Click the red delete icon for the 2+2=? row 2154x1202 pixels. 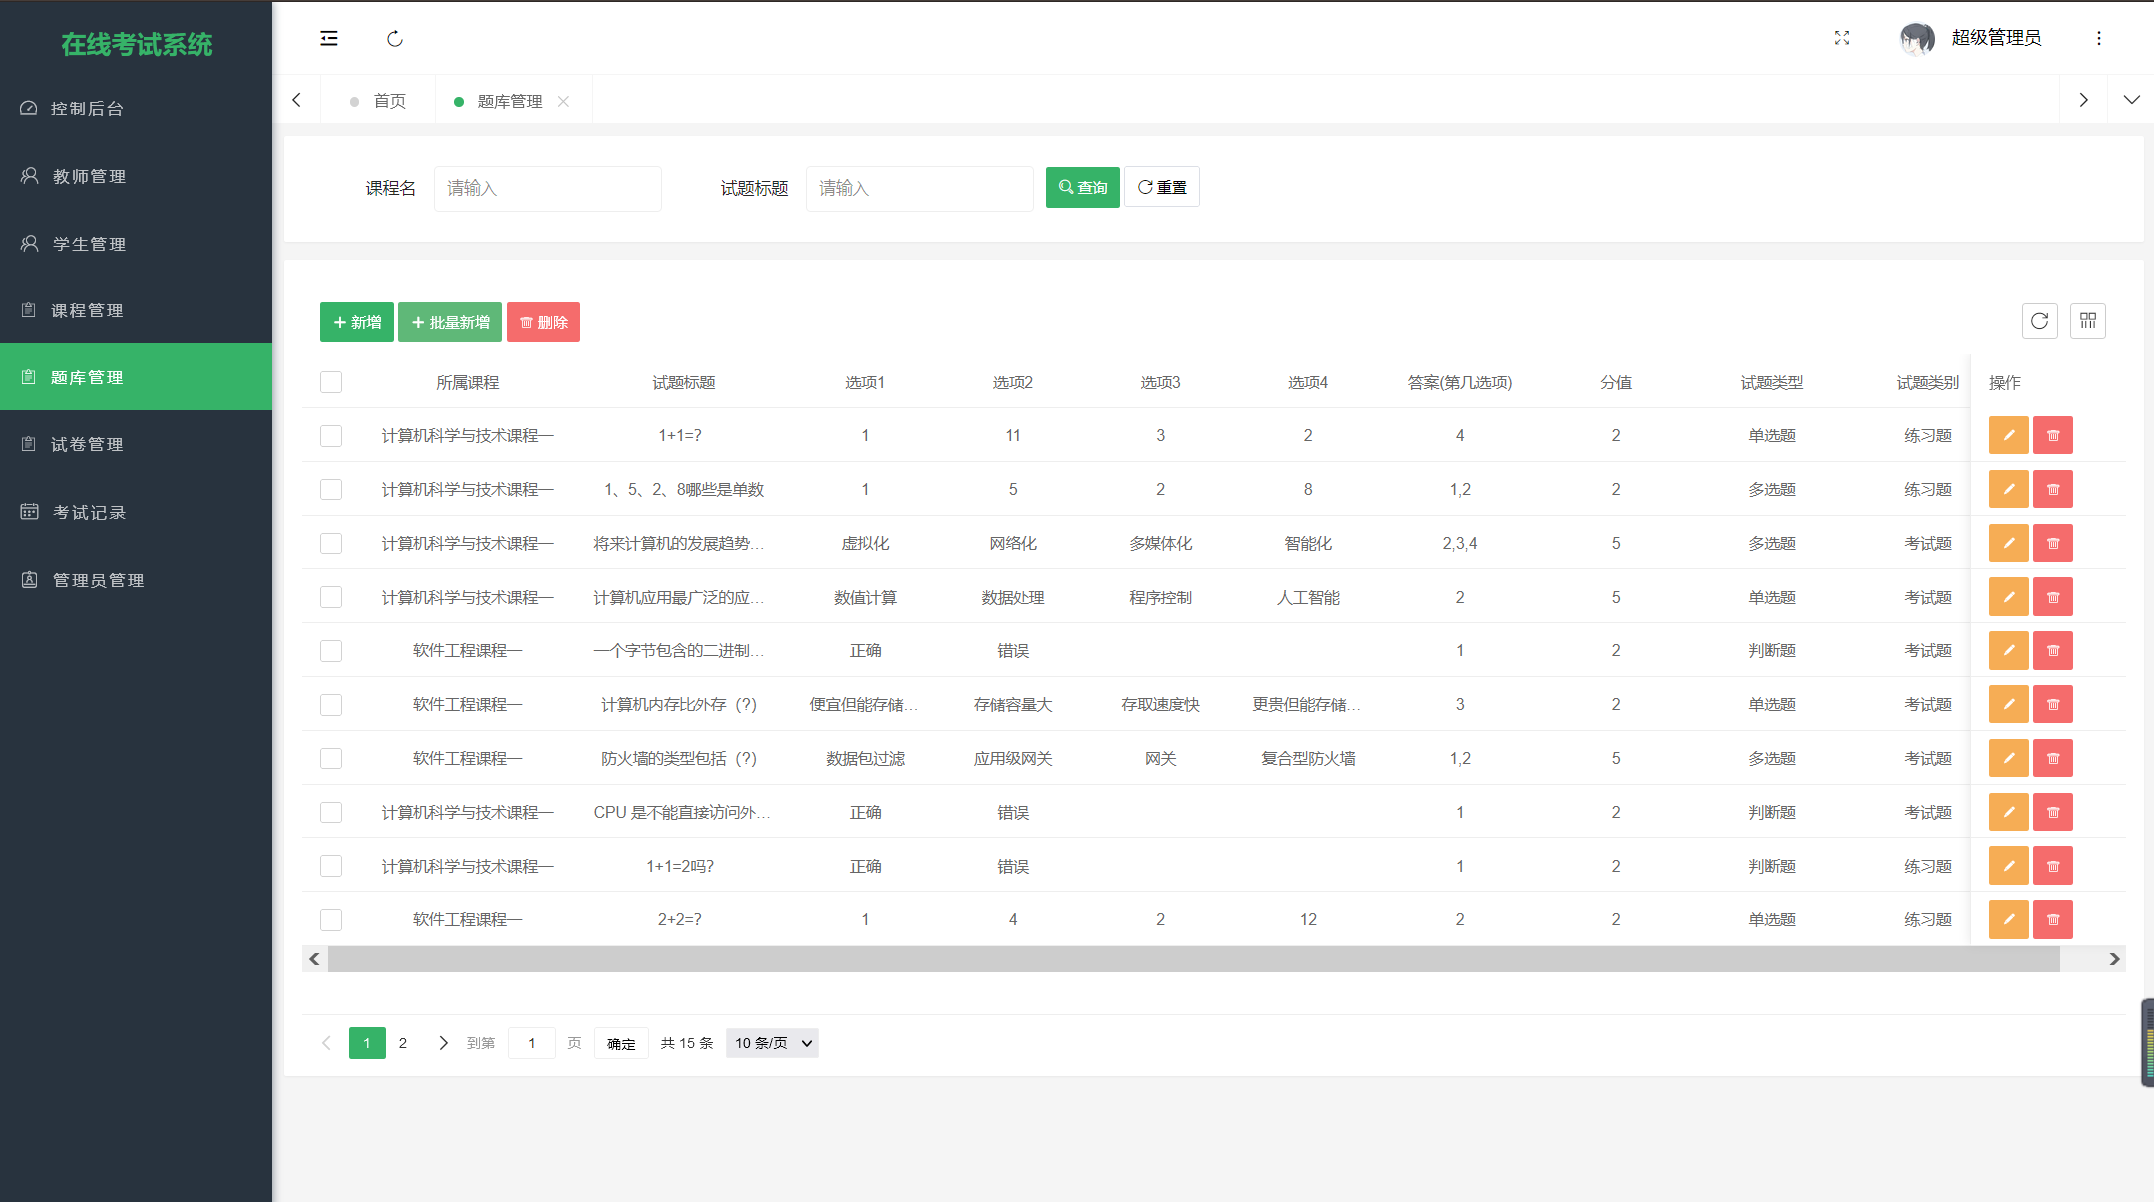2052,919
